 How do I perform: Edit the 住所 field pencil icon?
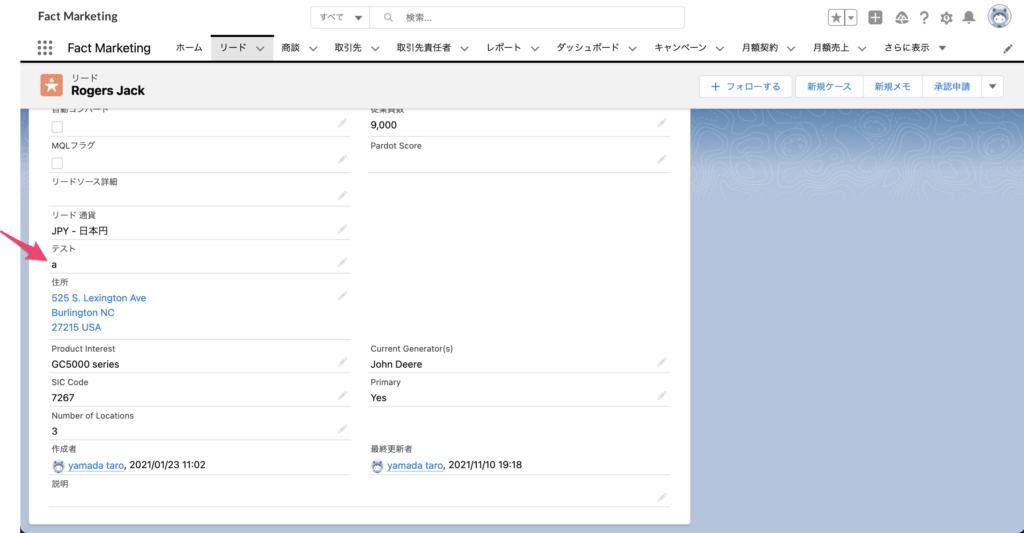pos(342,297)
